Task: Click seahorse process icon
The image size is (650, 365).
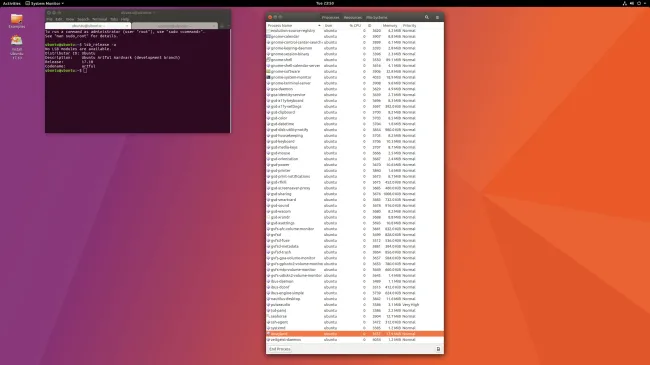Action: [x=268, y=316]
